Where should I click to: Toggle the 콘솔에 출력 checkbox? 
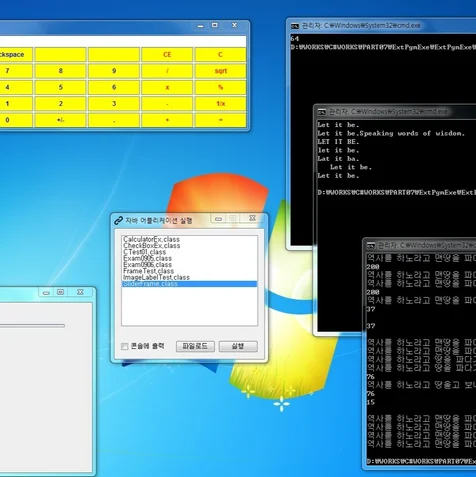pos(125,347)
